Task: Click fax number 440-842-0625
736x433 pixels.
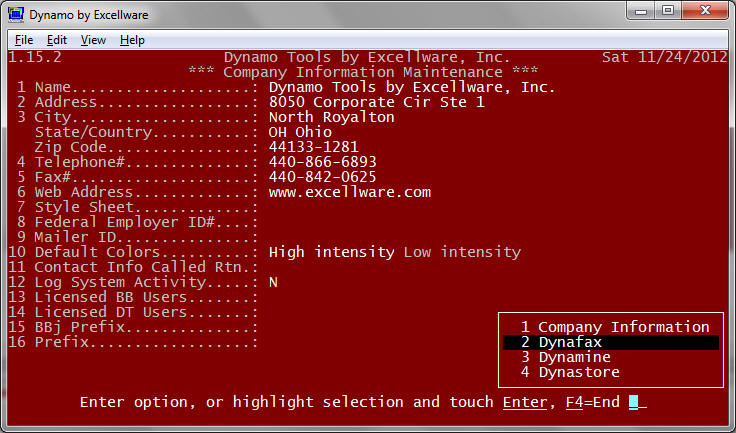Action: (322, 178)
